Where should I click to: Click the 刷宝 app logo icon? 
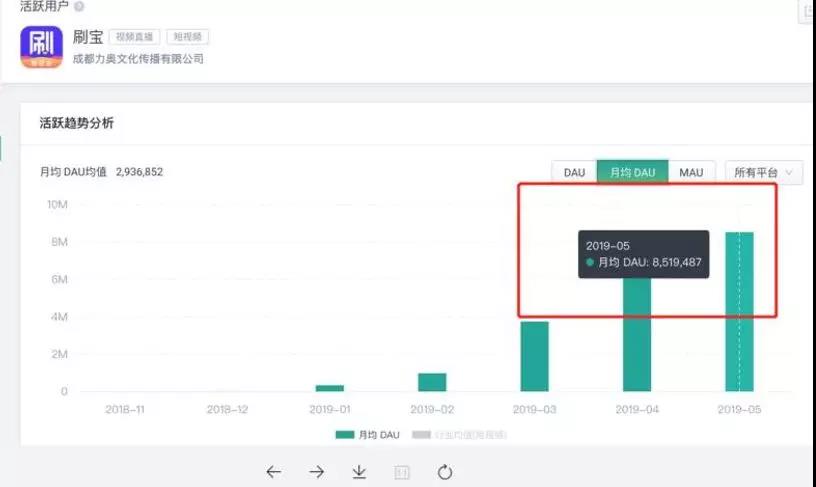42,47
